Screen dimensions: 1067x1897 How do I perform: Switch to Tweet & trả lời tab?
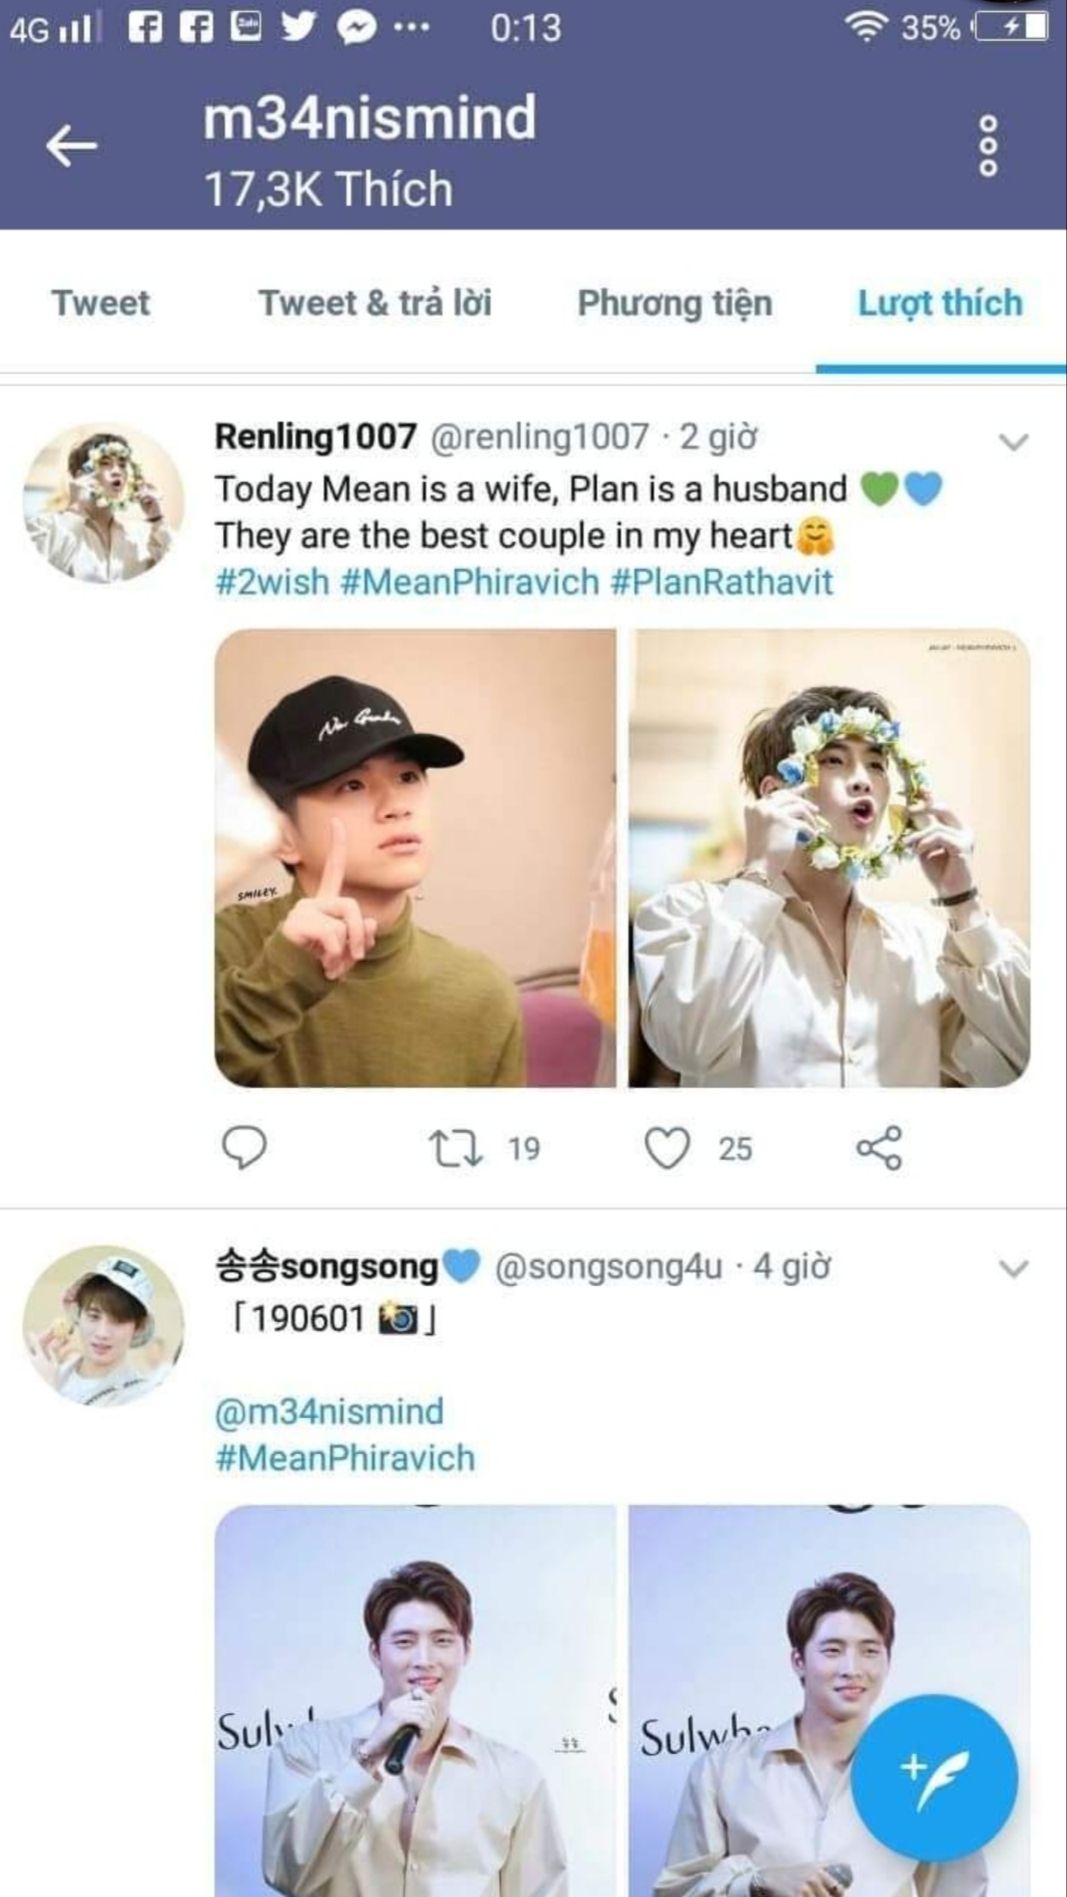pos(375,303)
